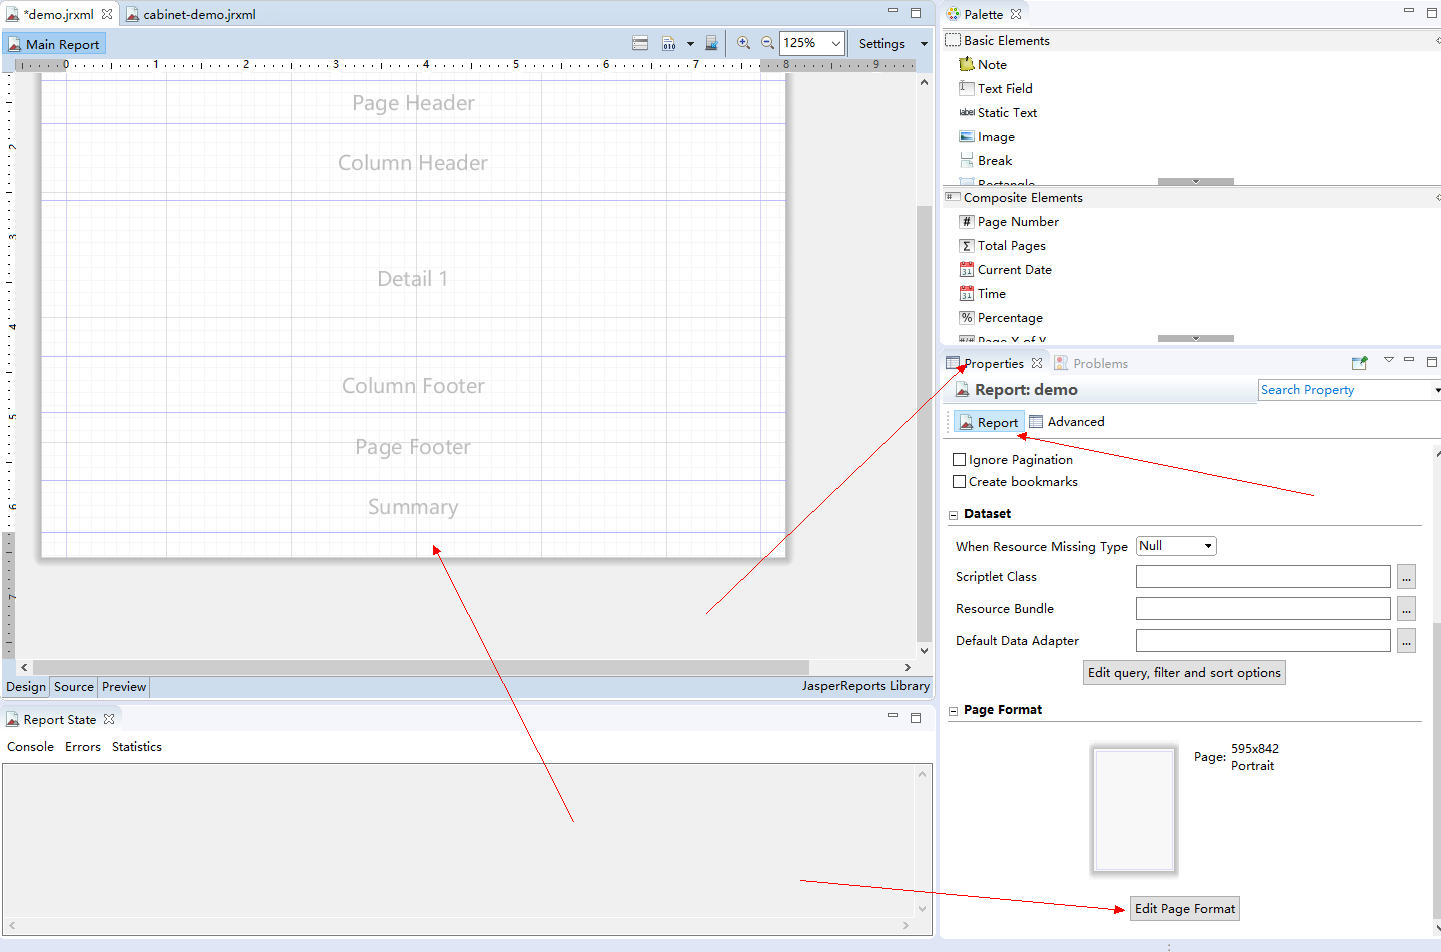The width and height of the screenshot is (1441, 952).
Task: Click the design canvas horizontal scrollbar
Action: click(420, 667)
